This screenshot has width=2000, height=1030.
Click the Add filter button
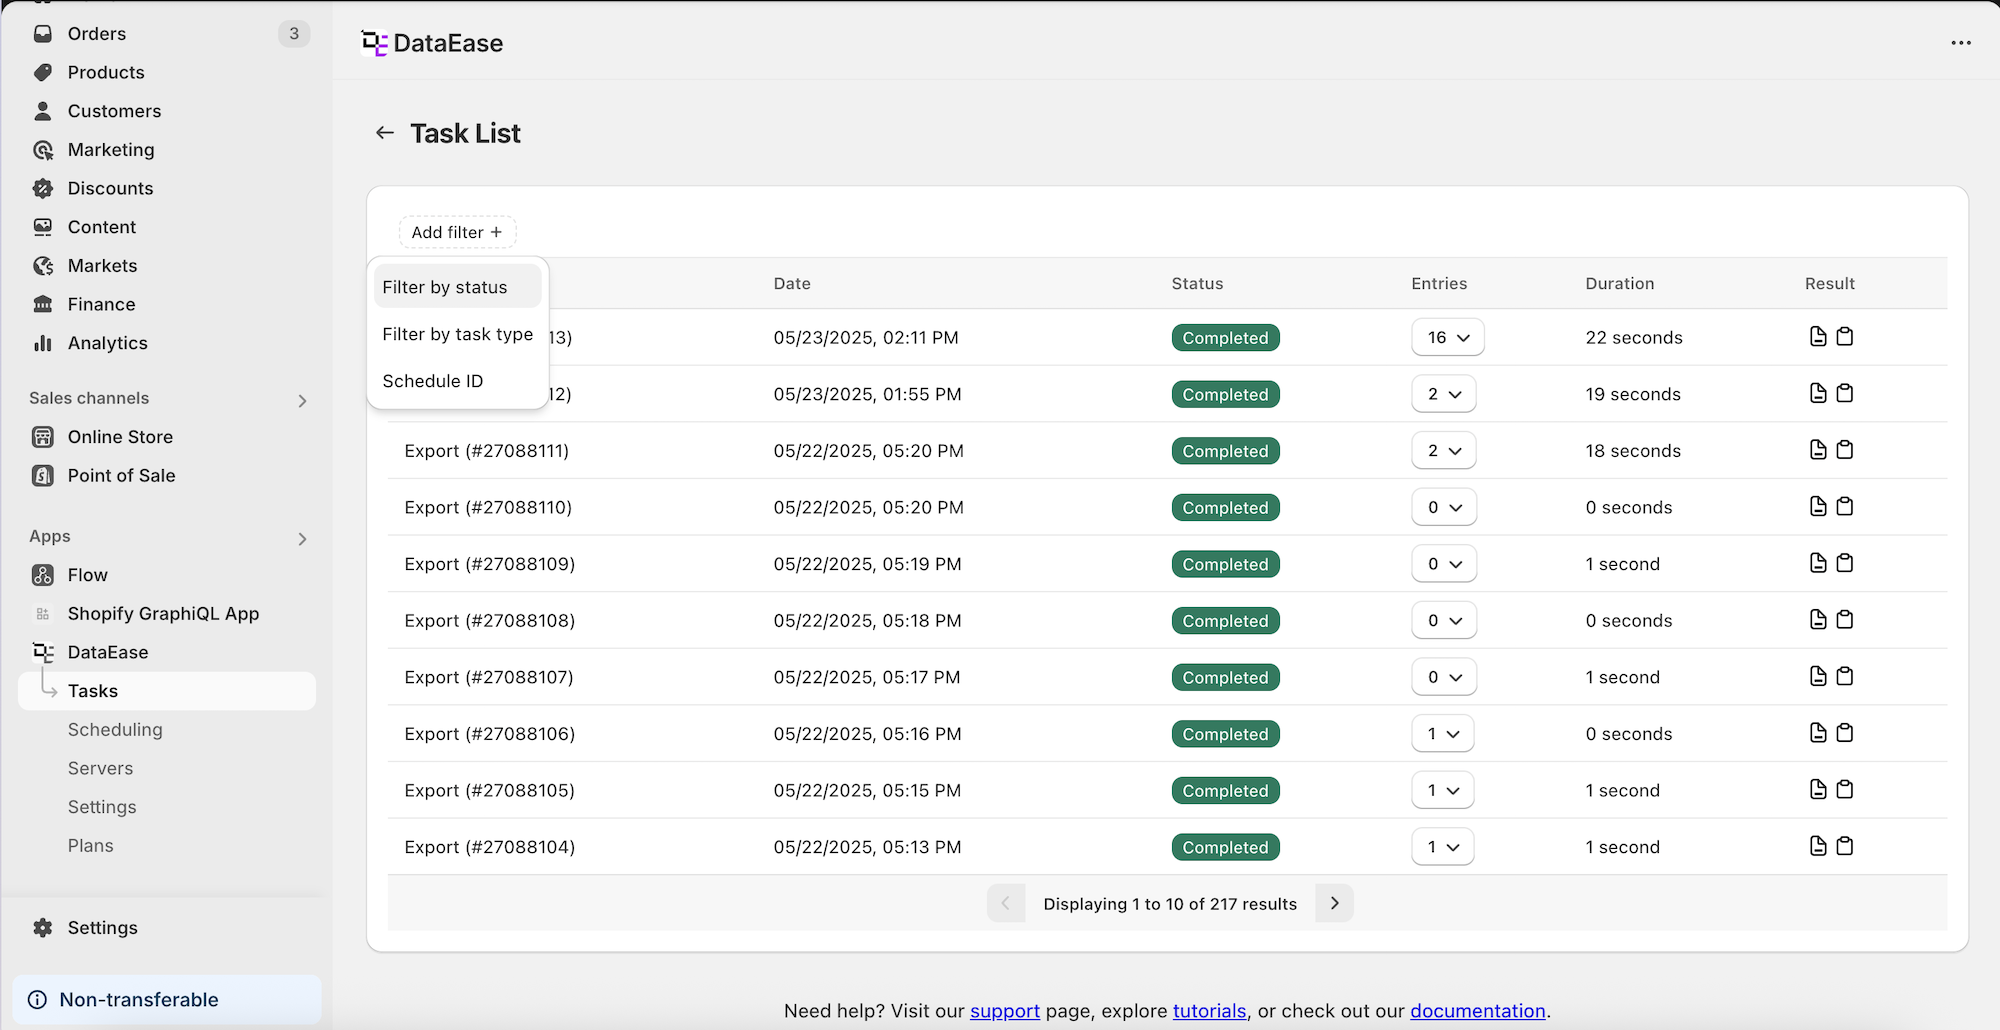tap(457, 232)
